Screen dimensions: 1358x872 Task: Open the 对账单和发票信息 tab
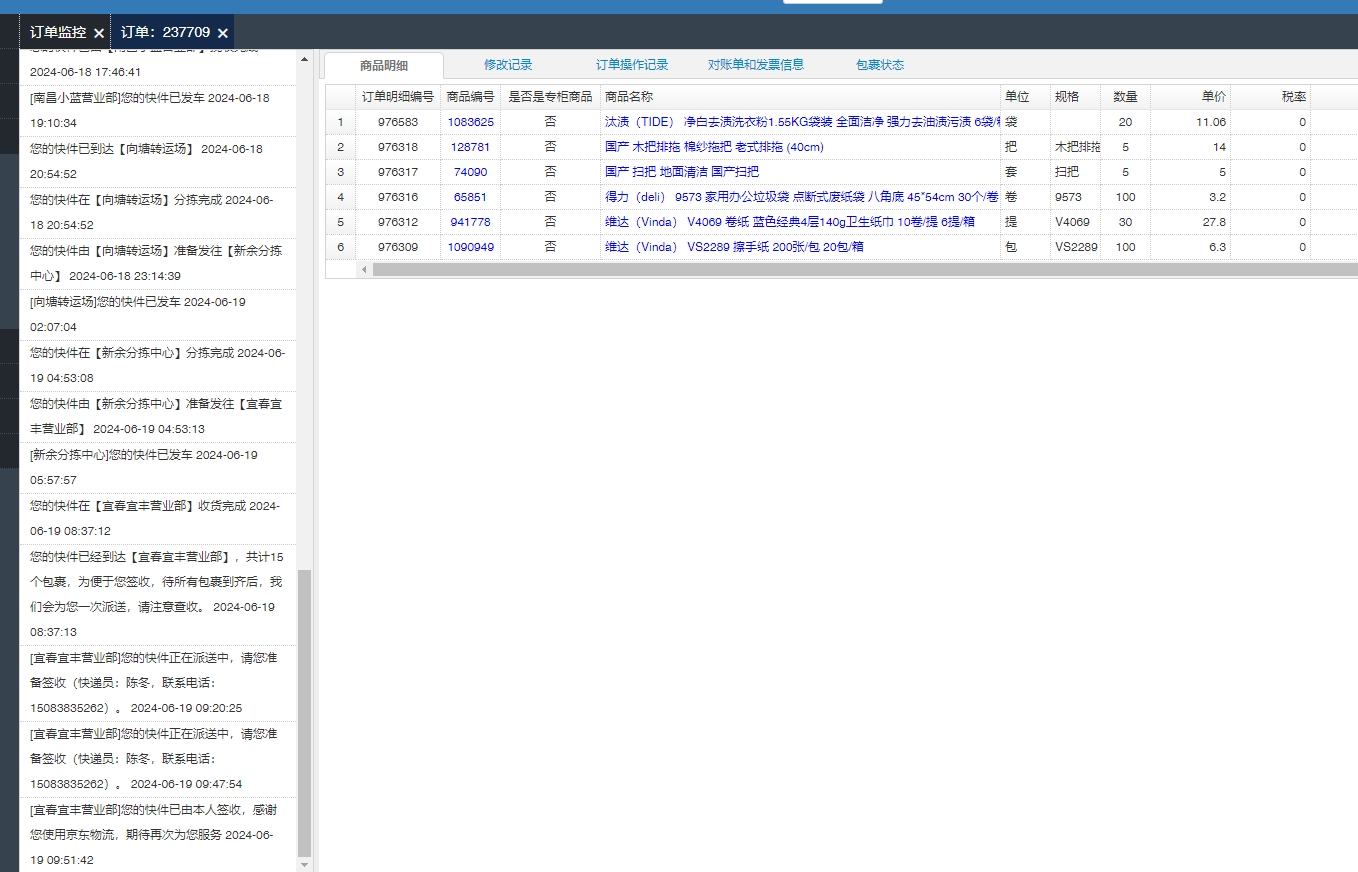tap(756, 65)
